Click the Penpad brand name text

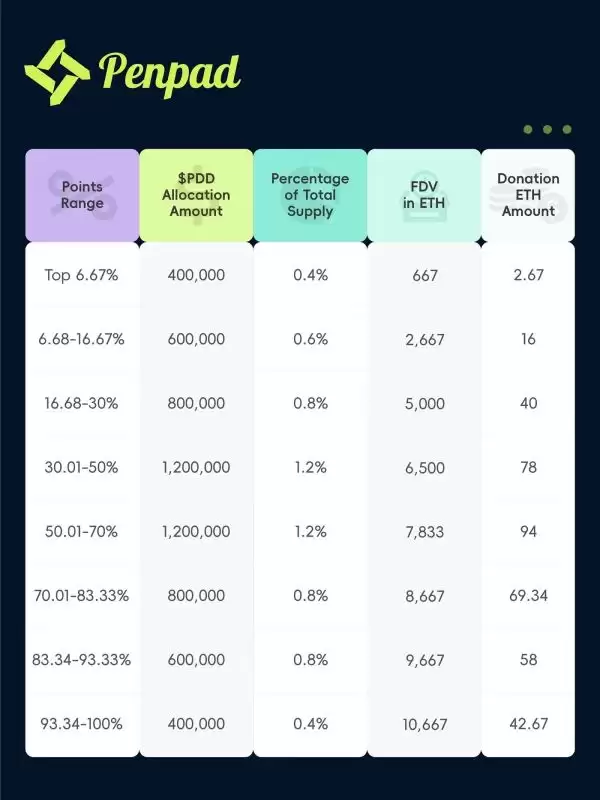click(170, 73)
